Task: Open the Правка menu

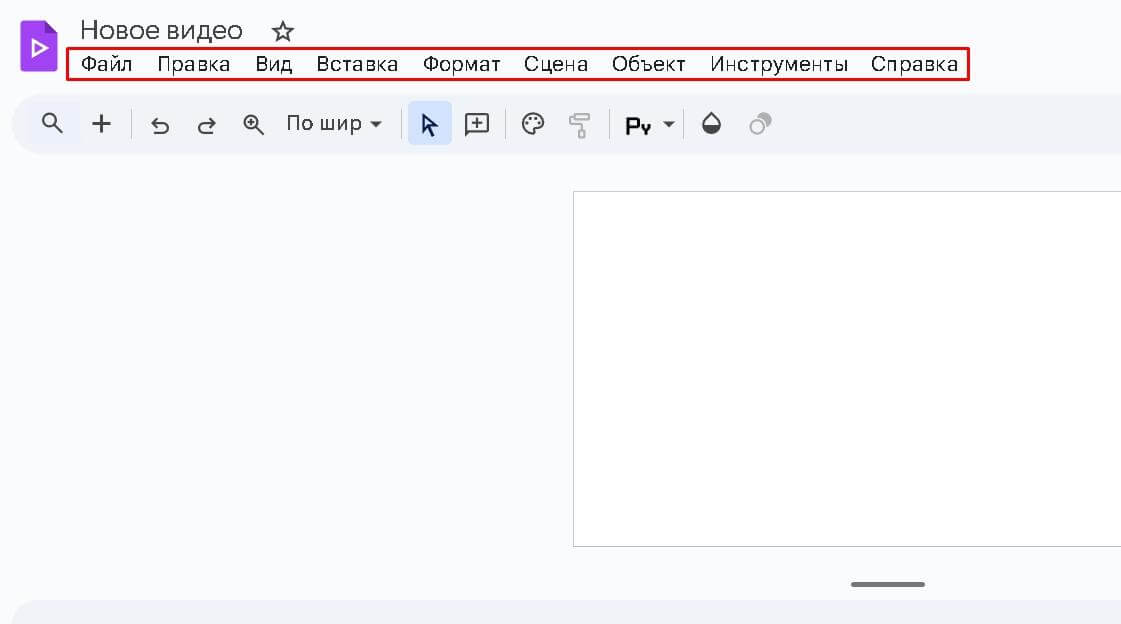Action: (x=194, y=64)
